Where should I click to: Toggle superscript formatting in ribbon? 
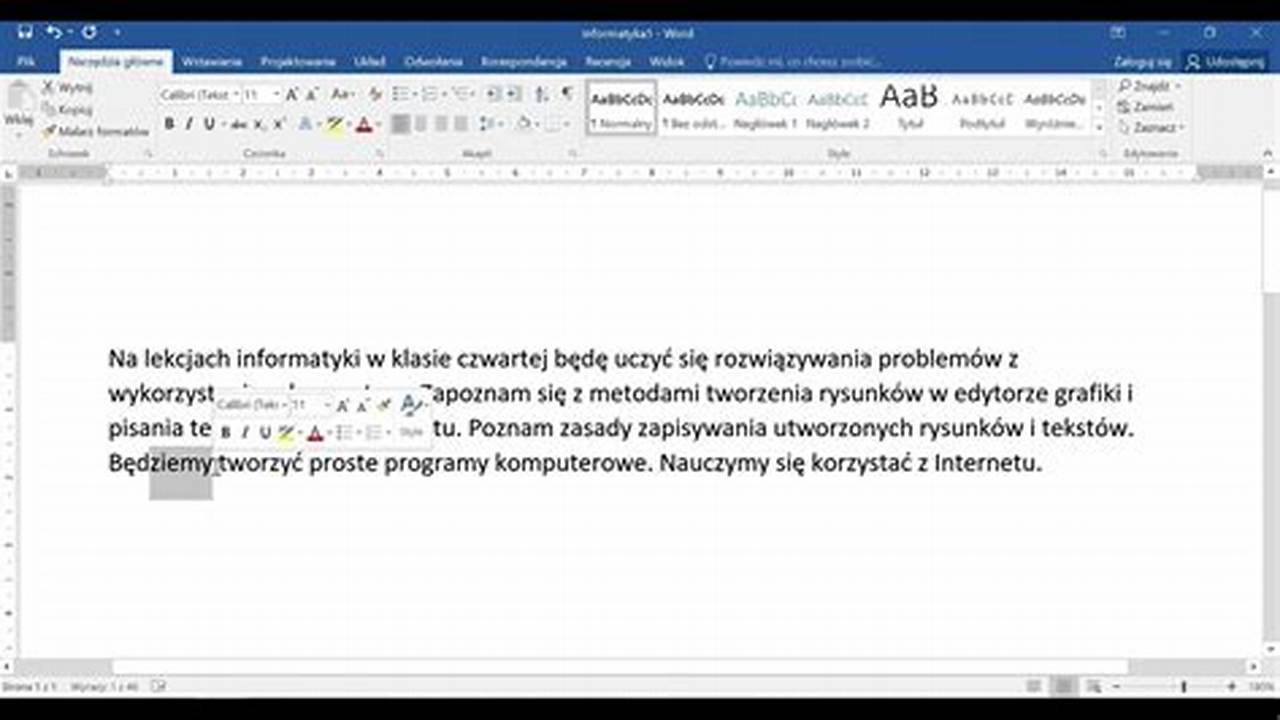(x=279, y=124)
